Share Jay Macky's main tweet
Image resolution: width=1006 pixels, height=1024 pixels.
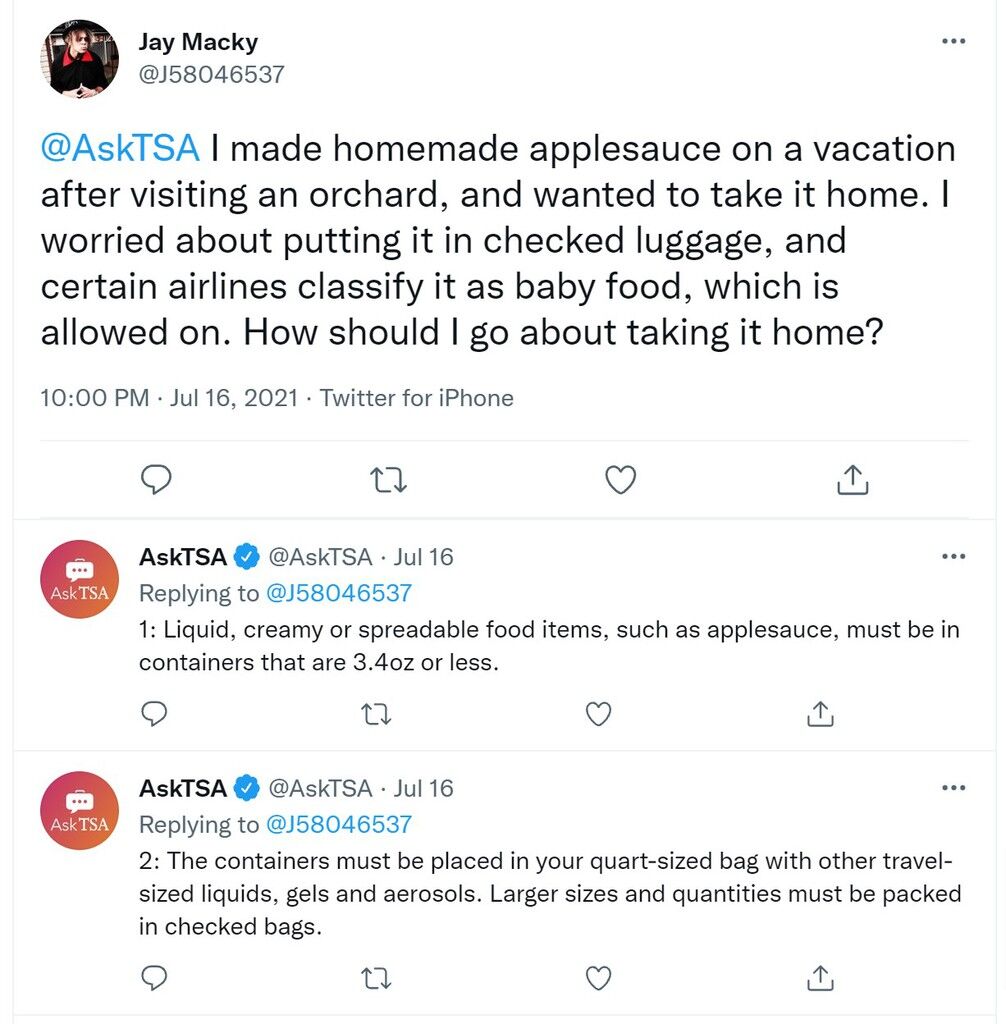click(x=852, y=480)
